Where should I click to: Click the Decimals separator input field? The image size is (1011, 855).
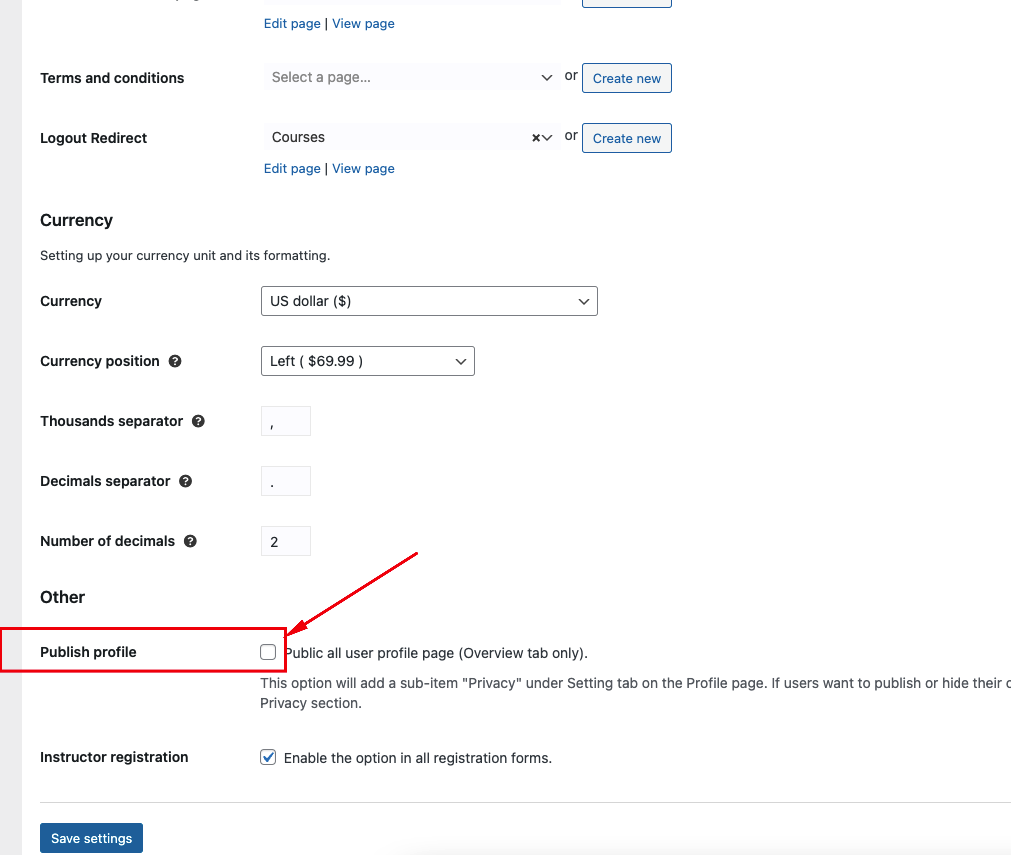tap(286, 481)
